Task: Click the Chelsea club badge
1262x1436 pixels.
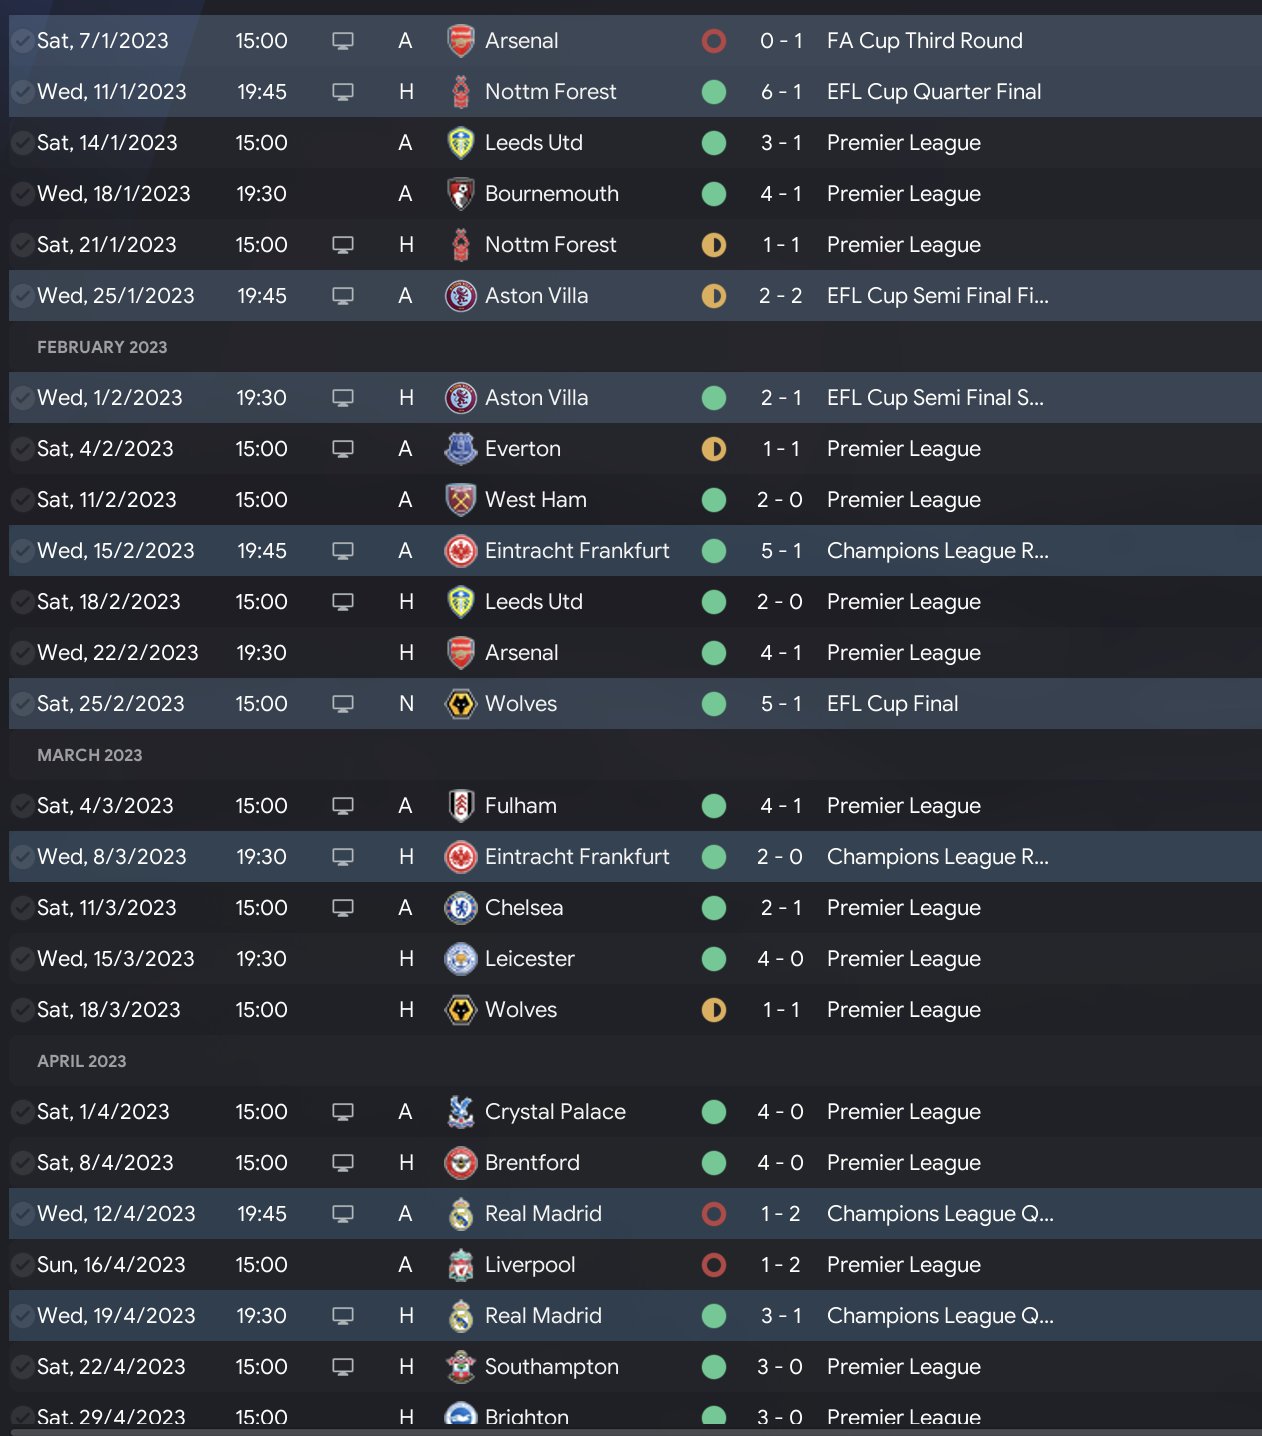Action: [x=460, y=908]
